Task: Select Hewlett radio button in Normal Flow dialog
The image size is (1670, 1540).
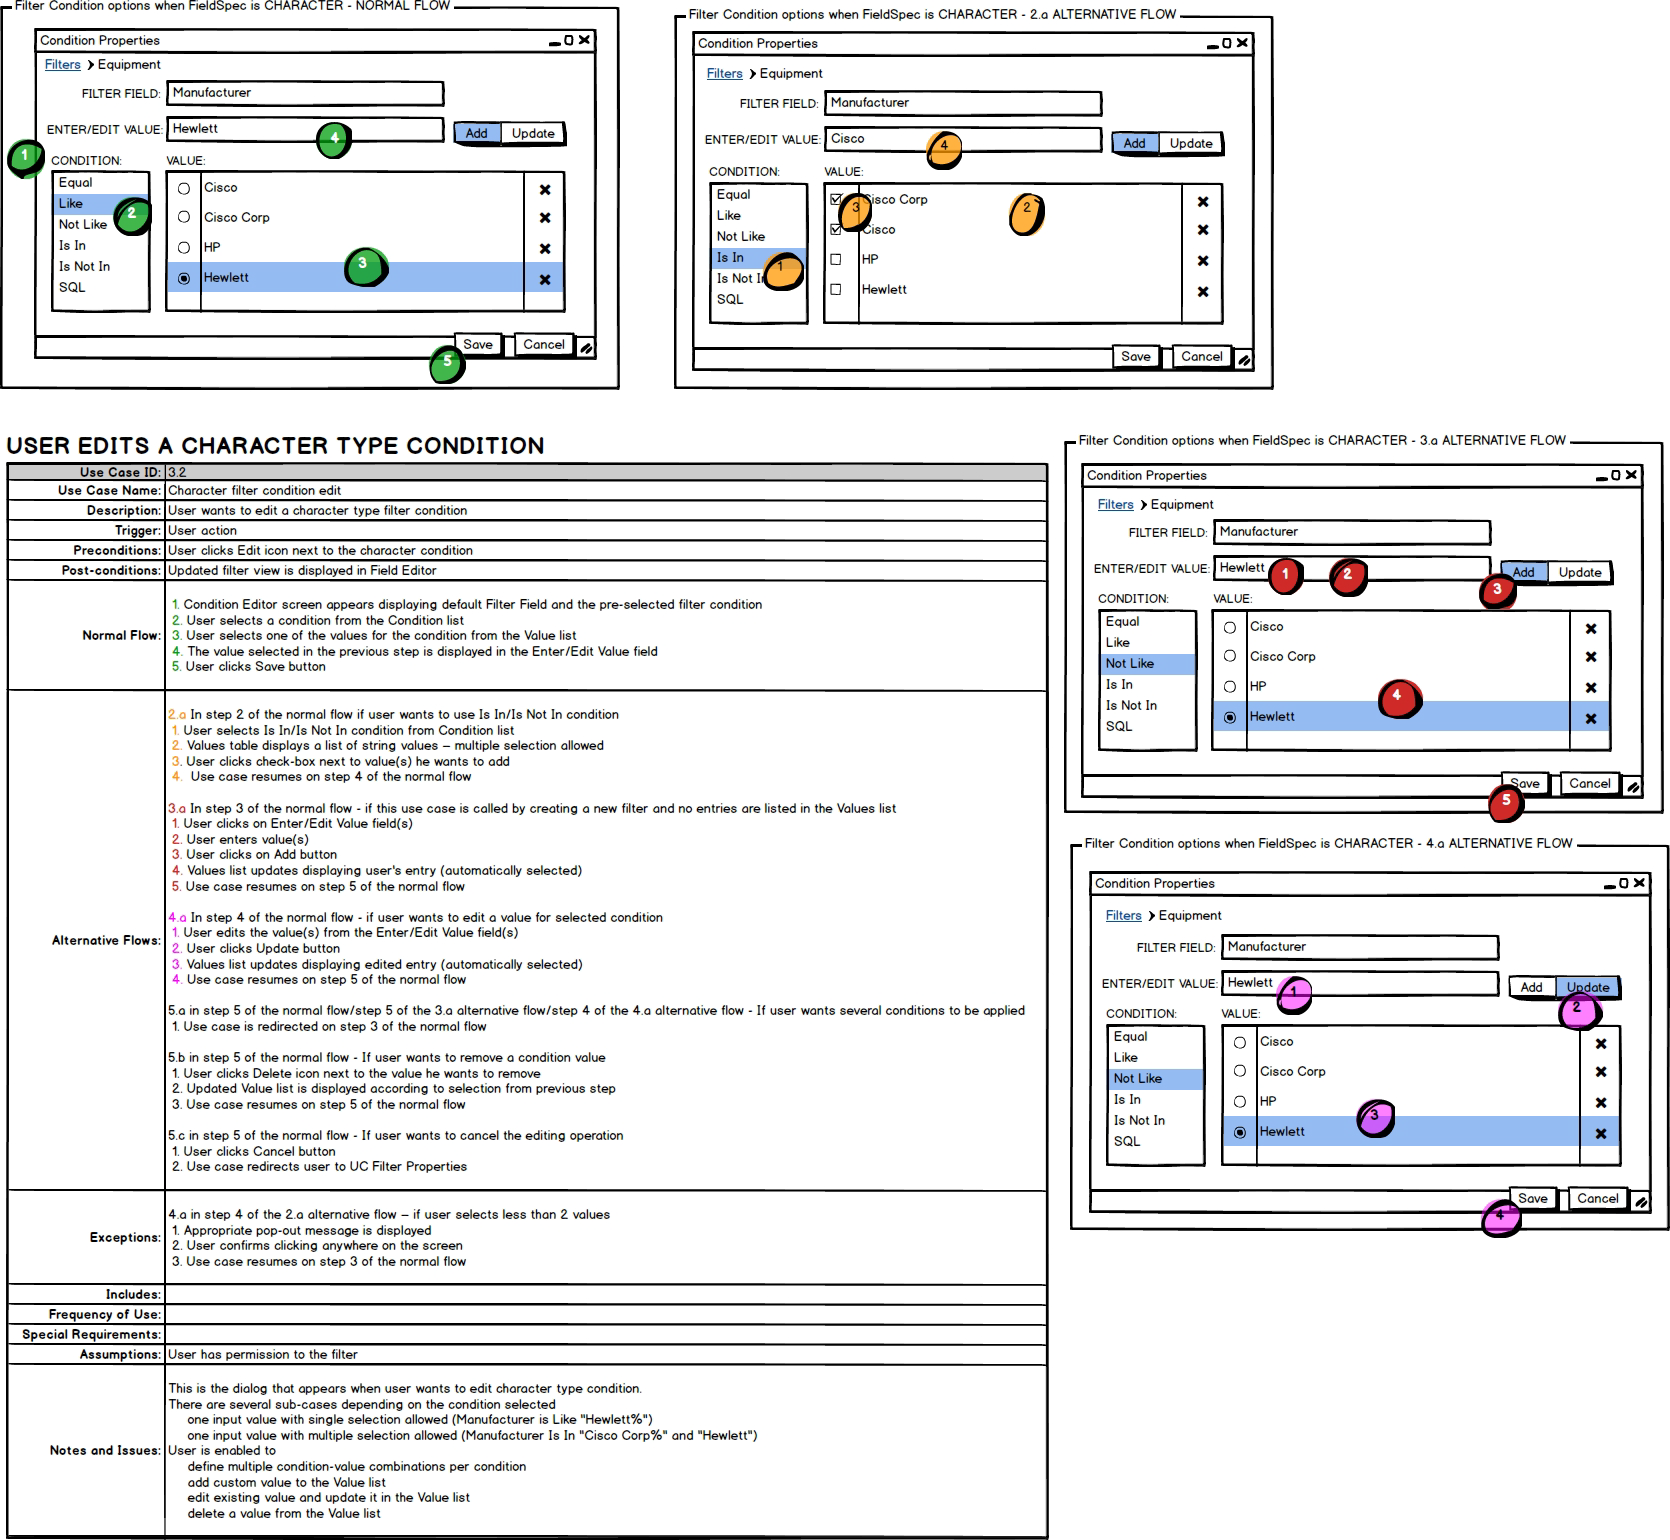Action: click(x=184, y=278)
